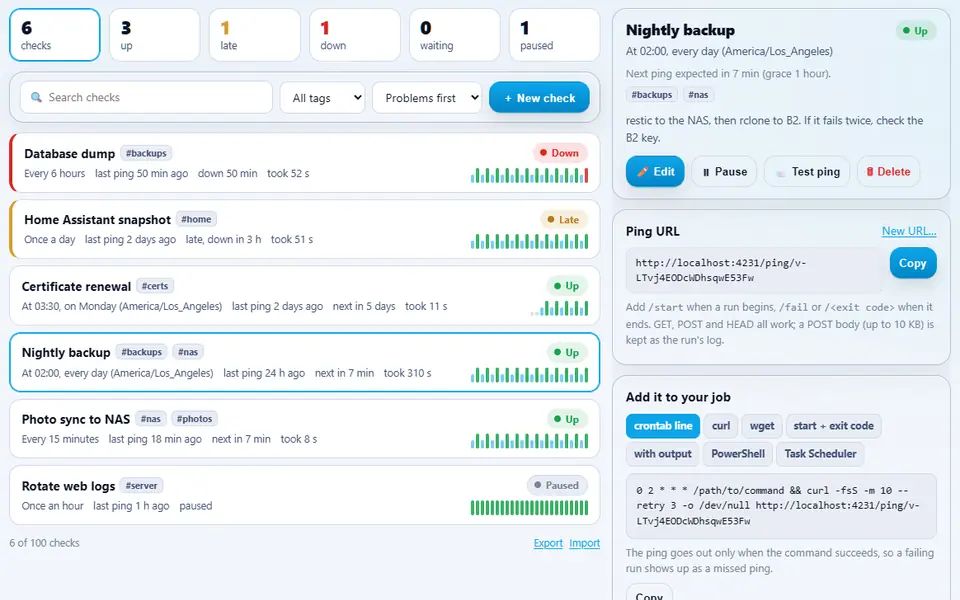Select the PowerShell snippet tab
Image resolution: width=960 pixels, height=600 pixels.
tap(738, 454)
